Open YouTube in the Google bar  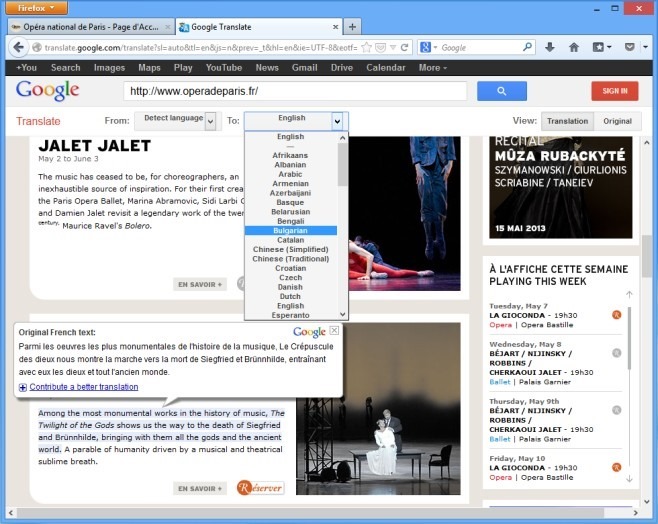point(224,68)
